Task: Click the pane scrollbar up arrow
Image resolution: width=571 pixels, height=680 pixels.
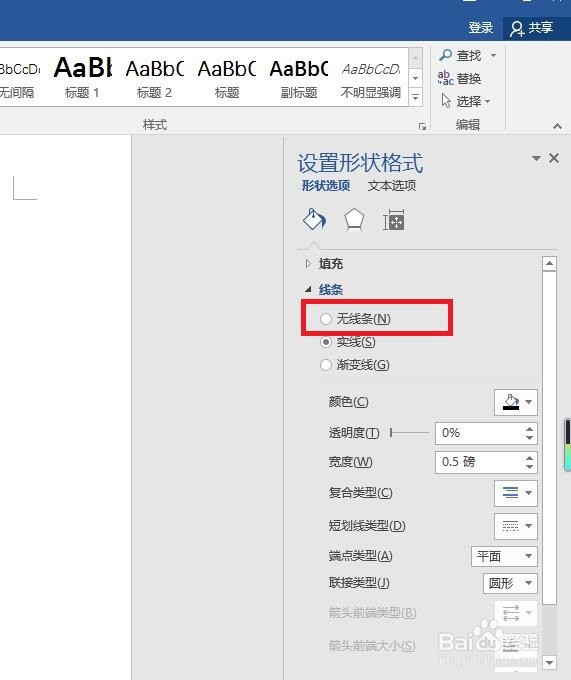Action: pyautogui.click(x=549, y=263)
